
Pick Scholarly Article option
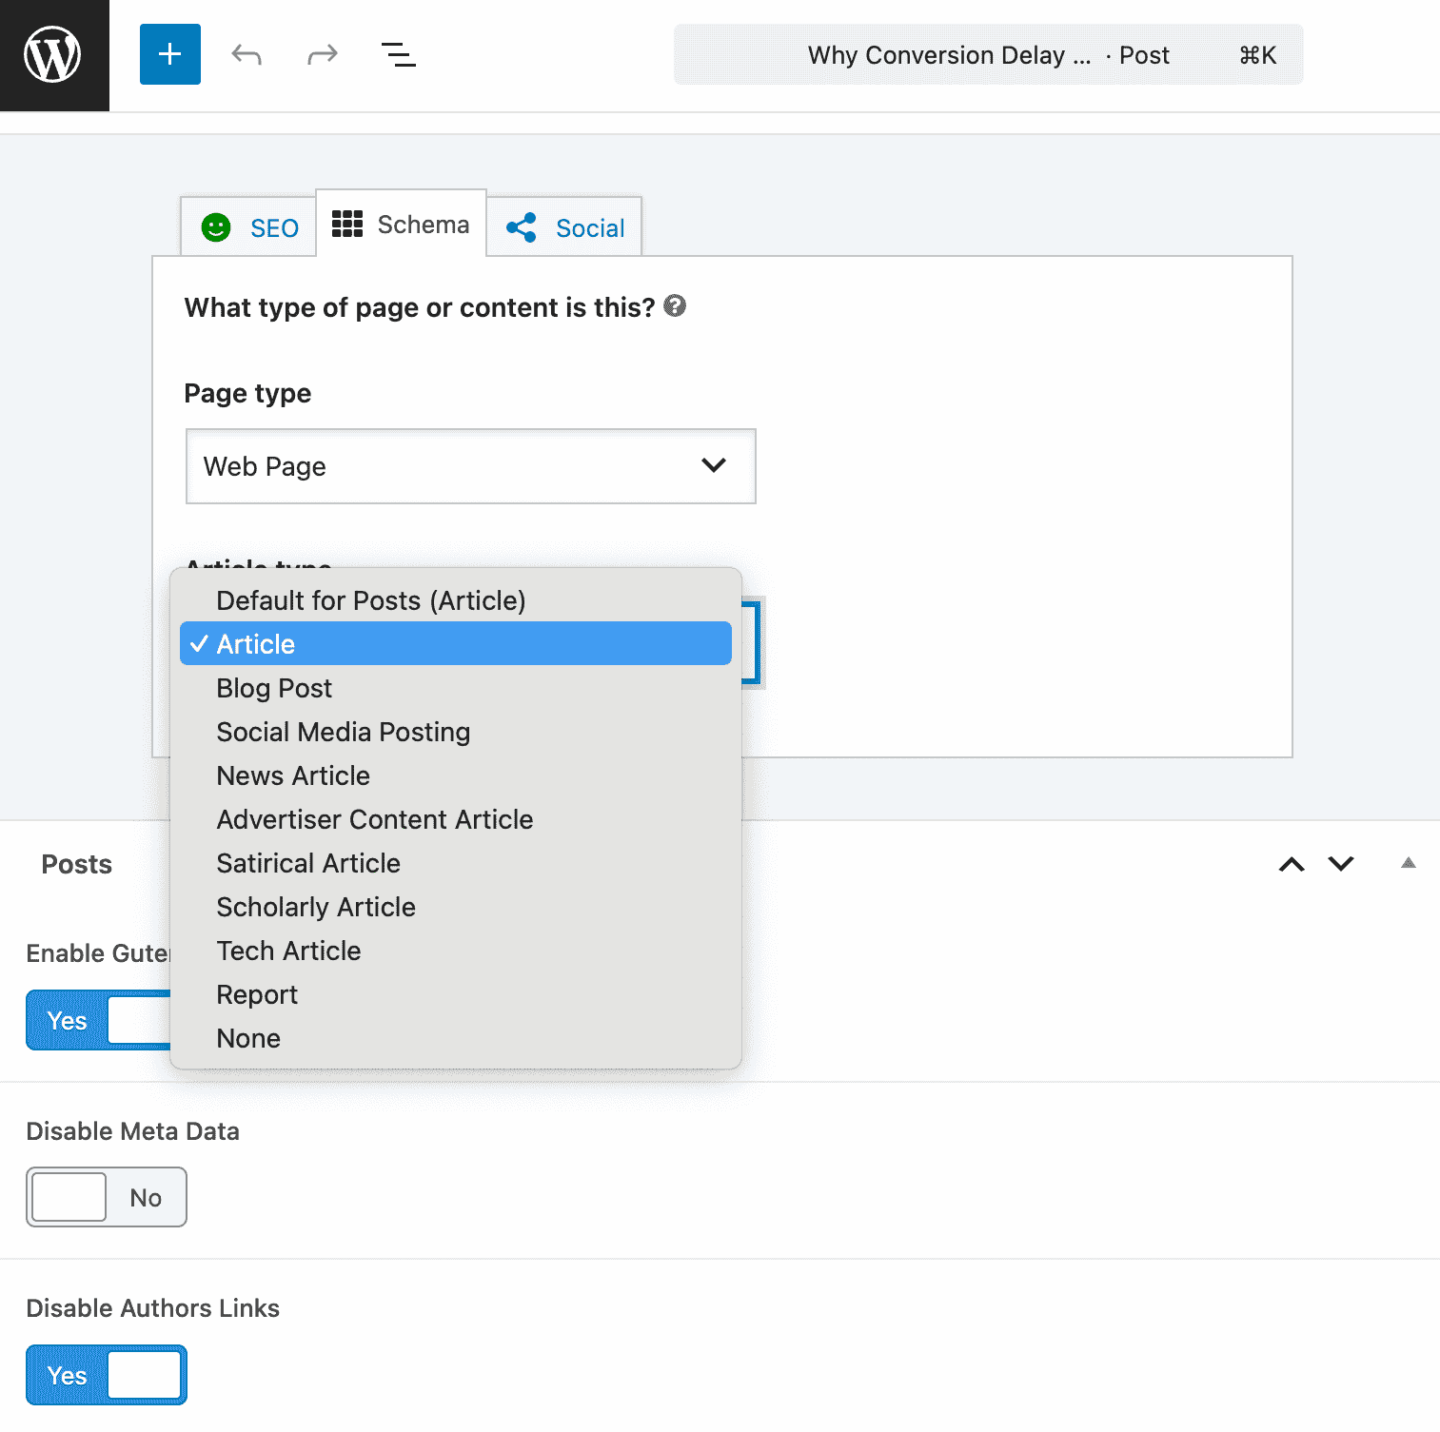click(x=456, y=907)
